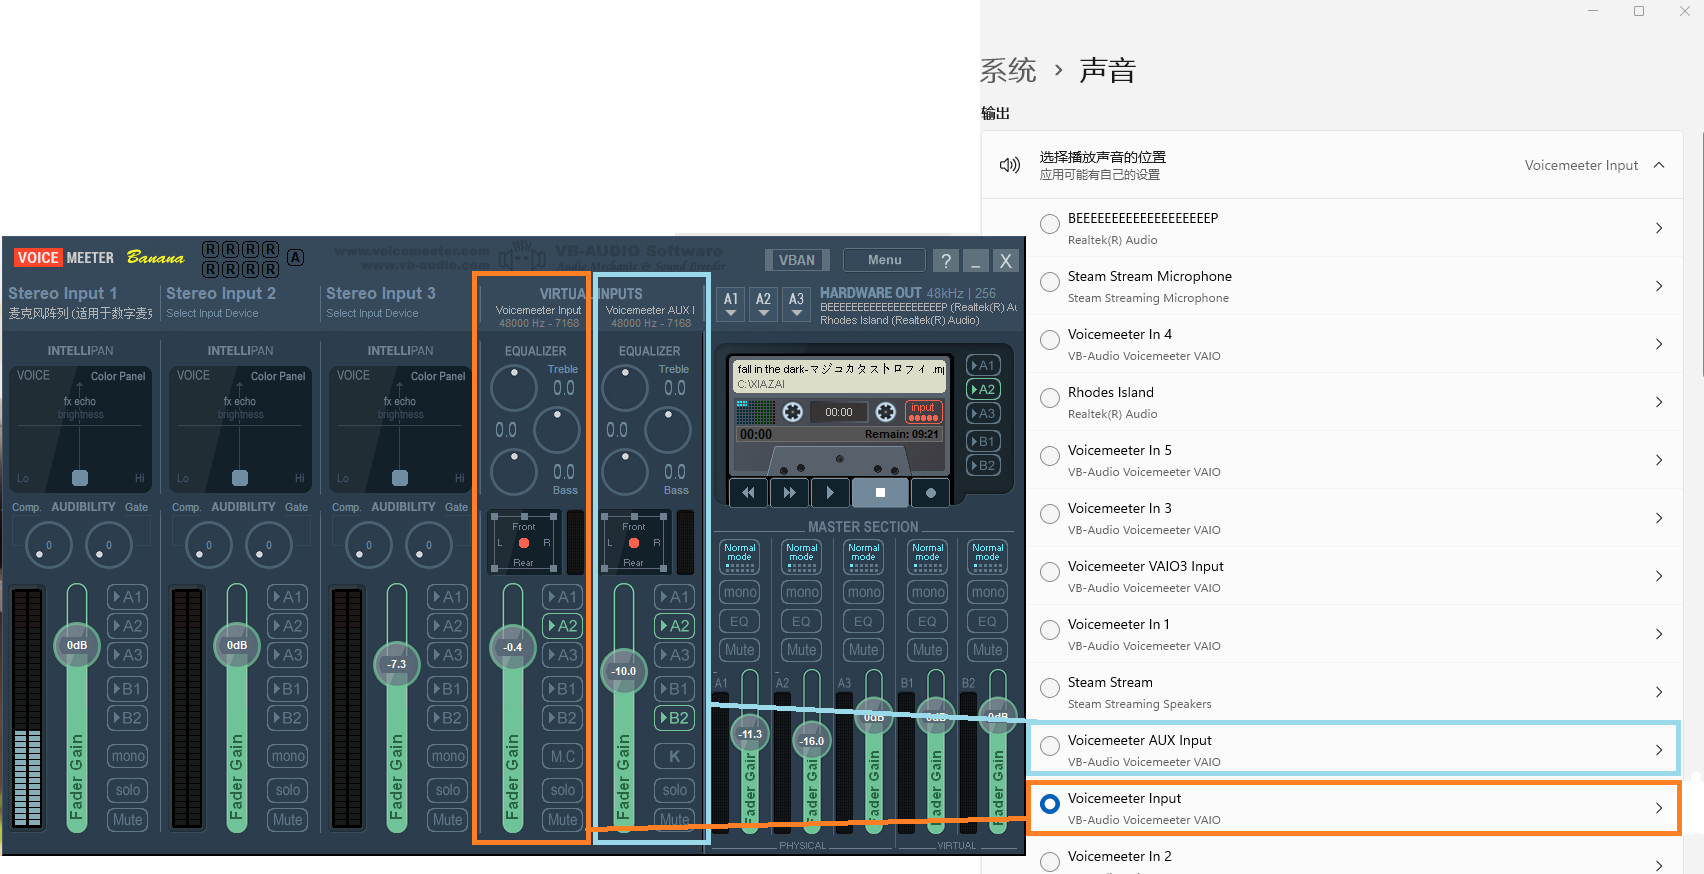This screenshot has height=874, width=1704.
Task: Toggle cassette player A2 output
Action: pos(984,389)
